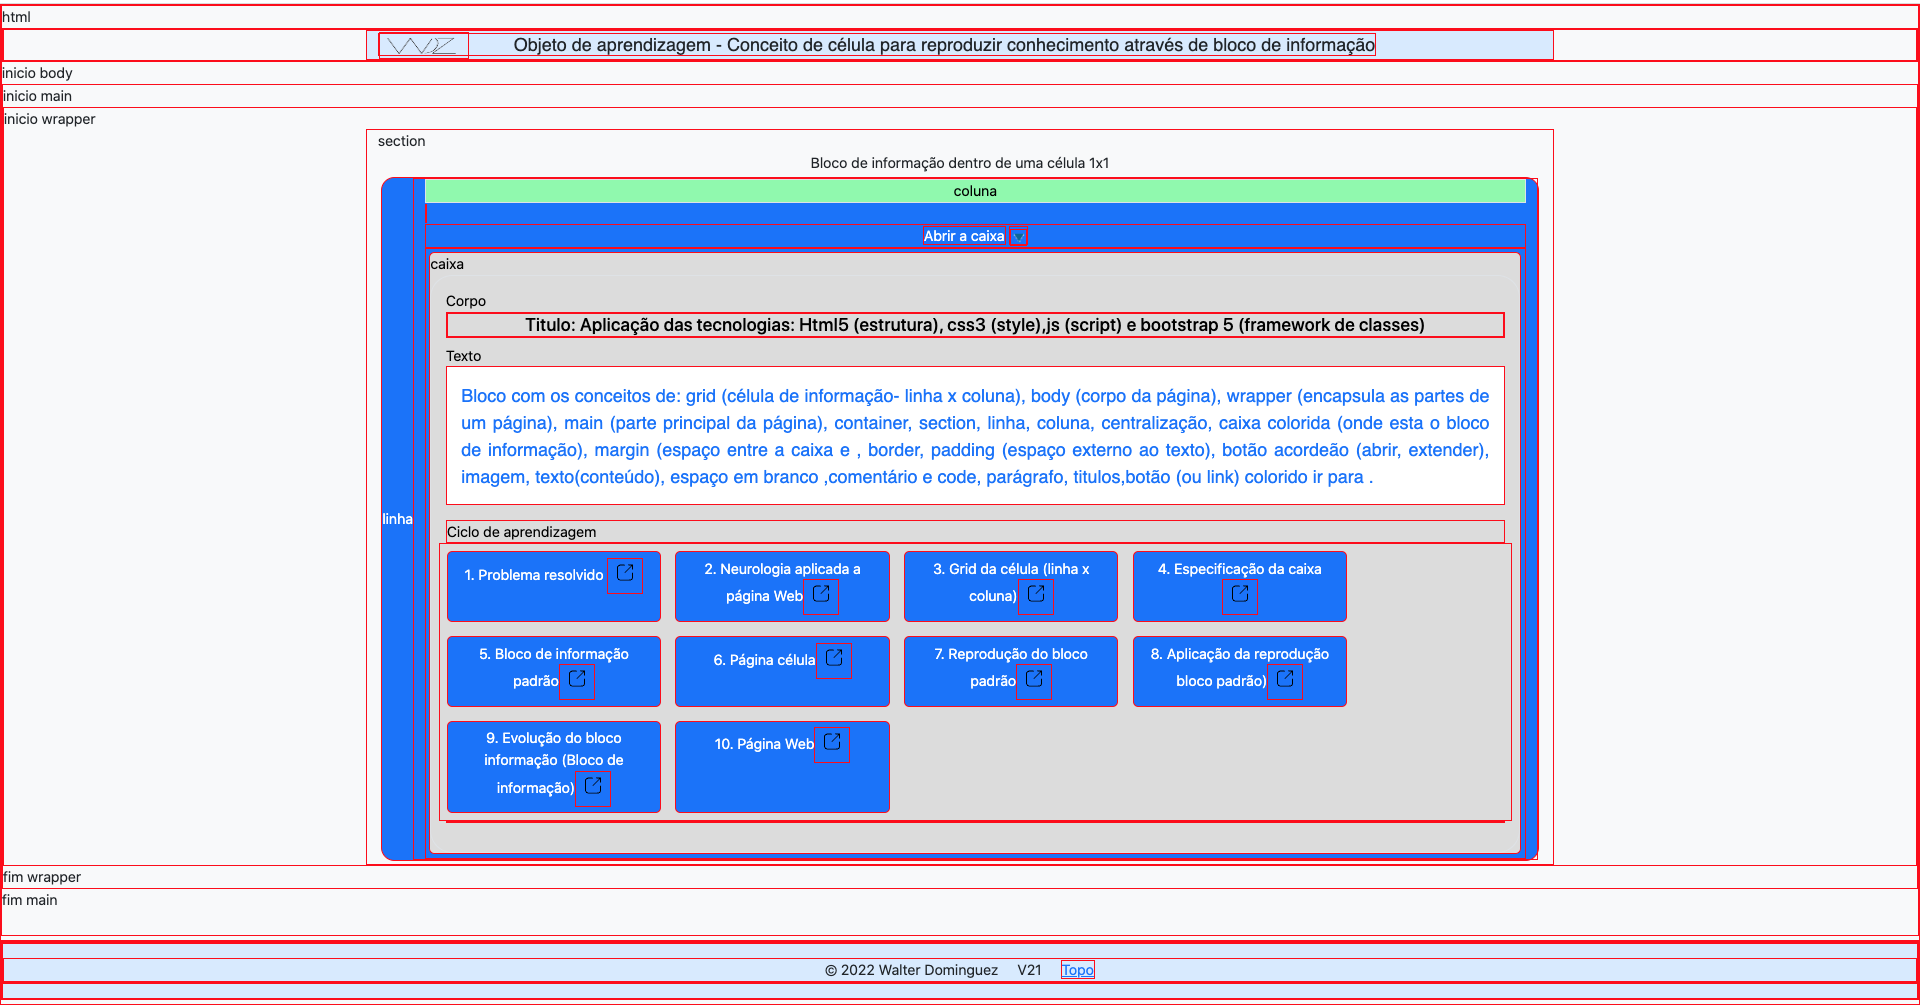
Task: Expand the Abrir a caixa accordion
Action: [x=963, y=237]
